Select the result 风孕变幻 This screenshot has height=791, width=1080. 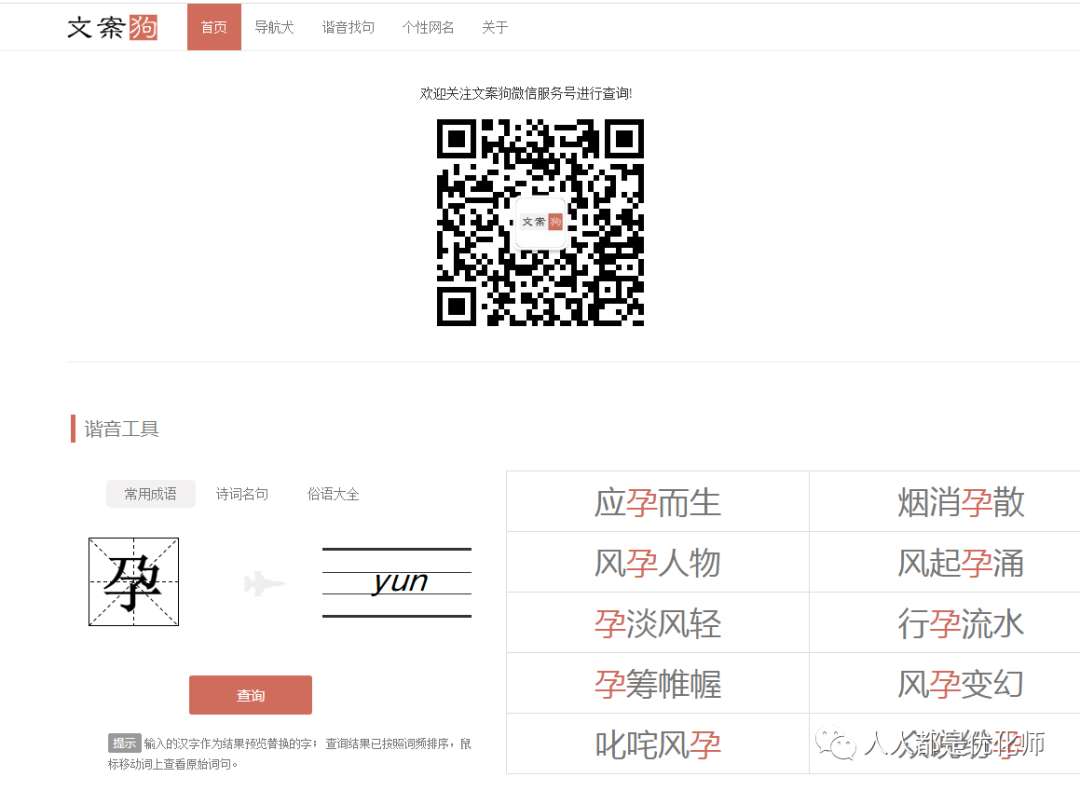(961, 684)
